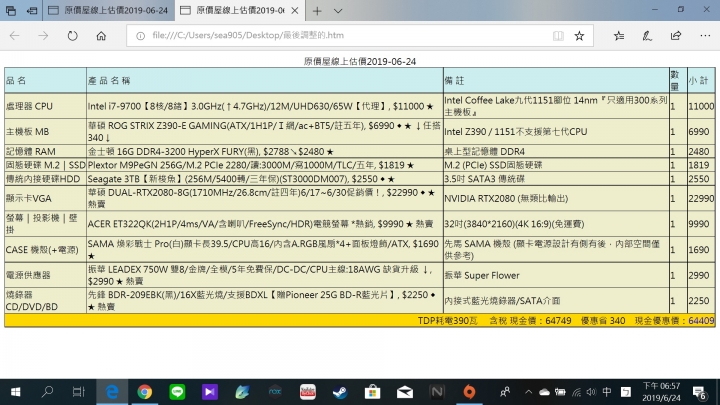Refresh the current page
Screen dimensions: 720x405
pos(73,36)
